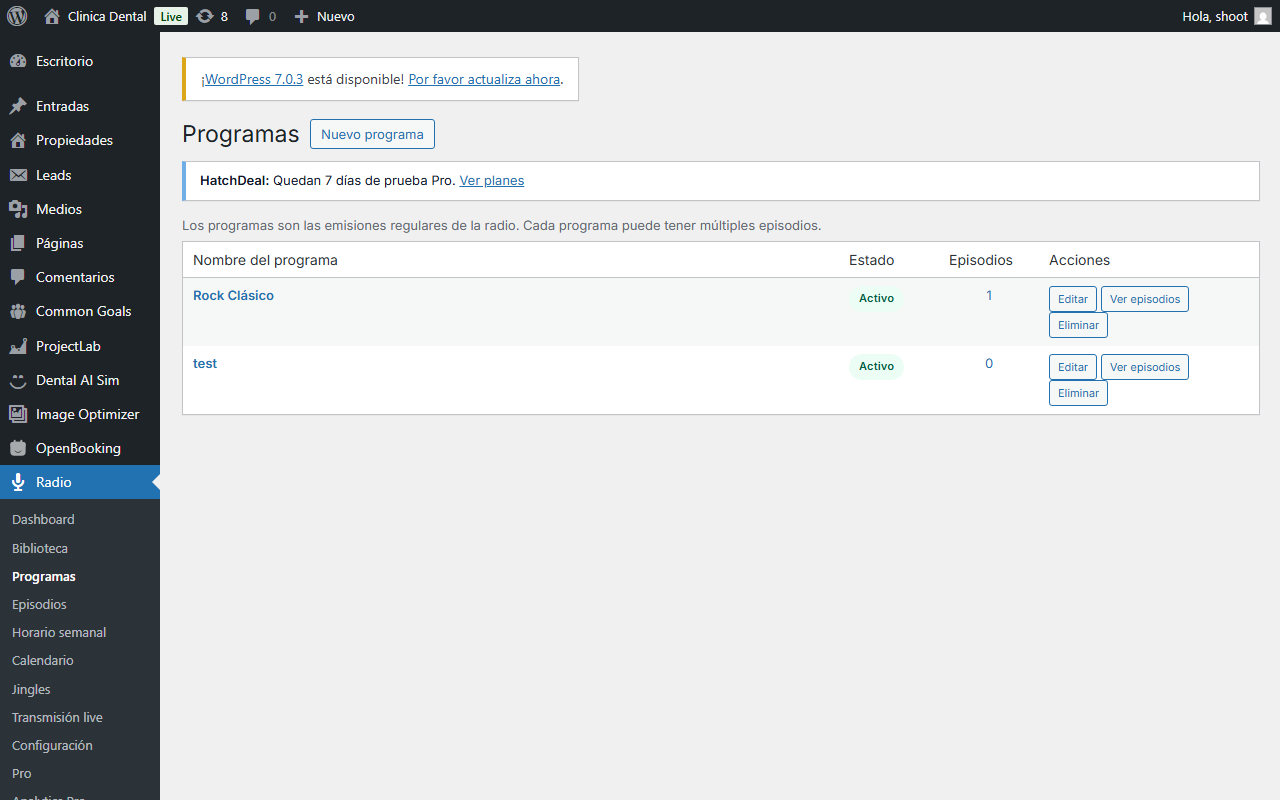This screenshot has height=800, width=1280.
Task: Click the Nombre del programa column header
Action: [x=265, y=260]
